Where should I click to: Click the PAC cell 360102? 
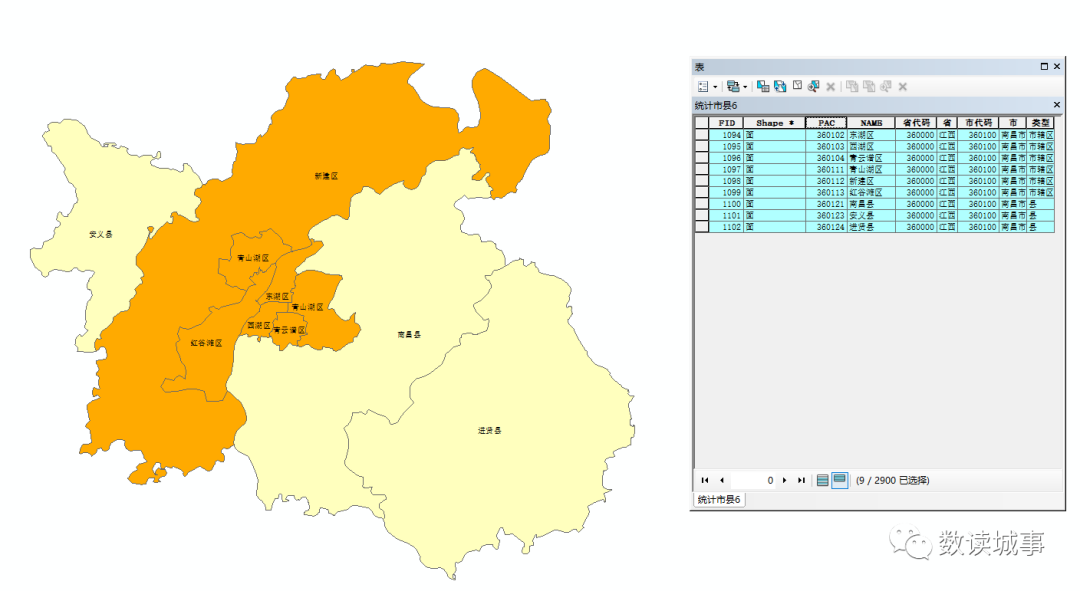pyautogui.click(x=826, y=135)
